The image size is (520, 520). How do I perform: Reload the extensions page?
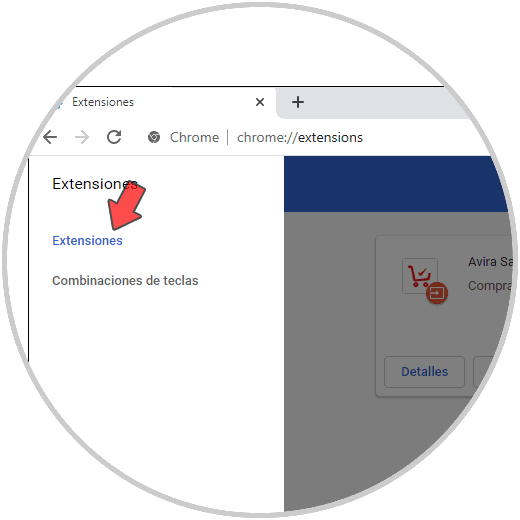coord(114,137)
